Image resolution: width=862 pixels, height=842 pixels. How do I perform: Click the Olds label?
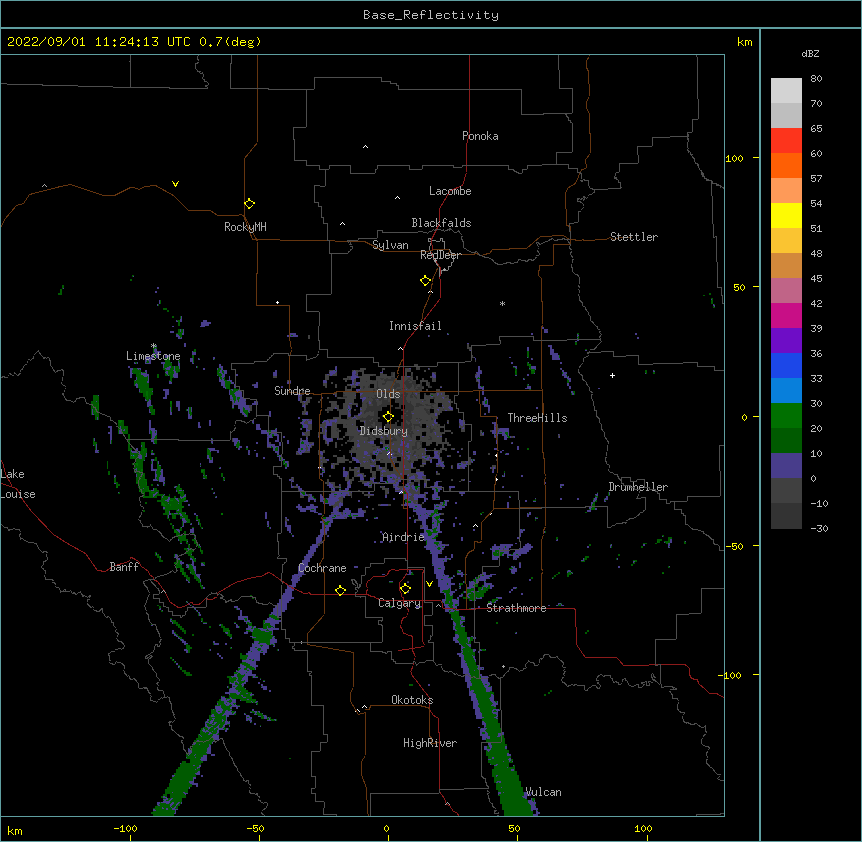point(388,394)
